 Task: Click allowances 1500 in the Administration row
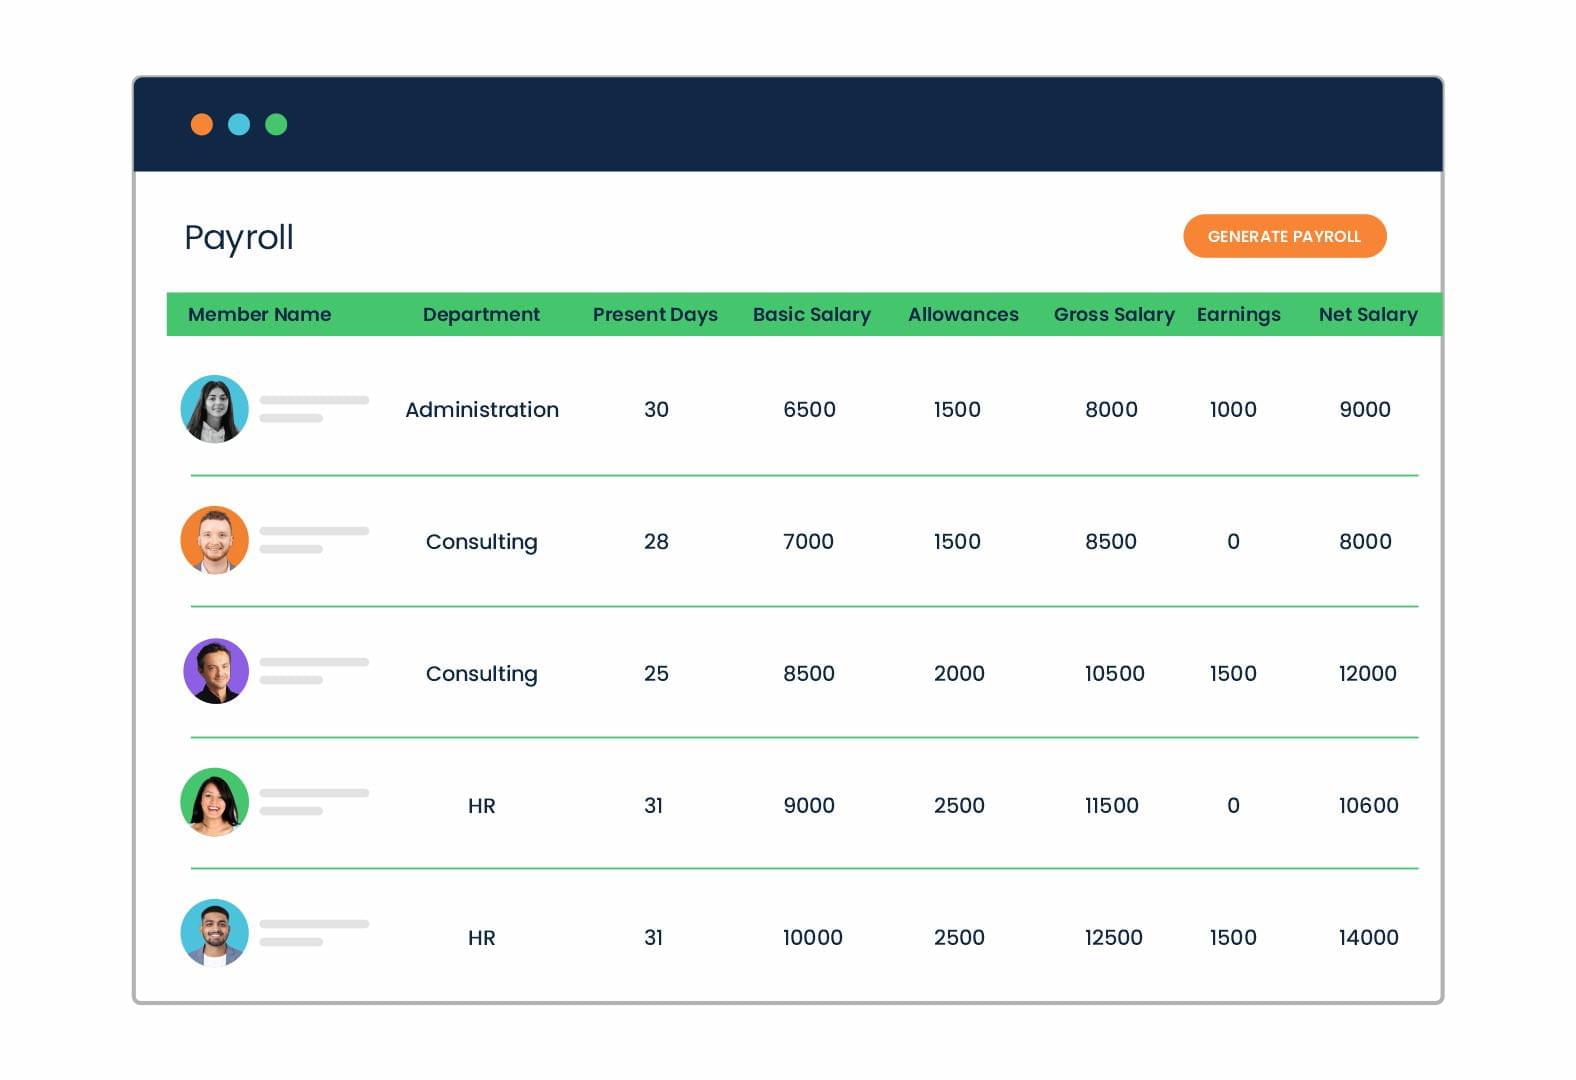point(957,409)
